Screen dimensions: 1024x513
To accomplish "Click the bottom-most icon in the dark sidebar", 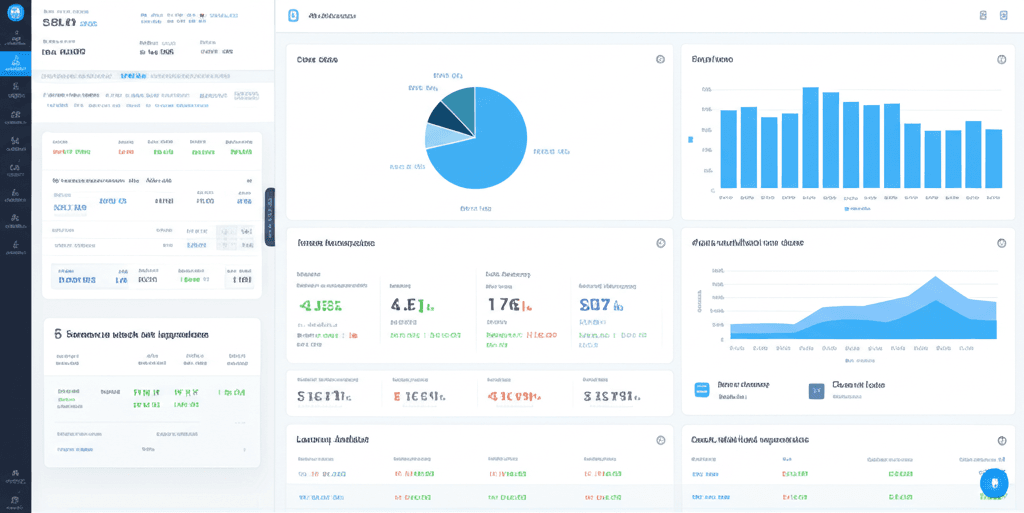I will pos(15,497).
